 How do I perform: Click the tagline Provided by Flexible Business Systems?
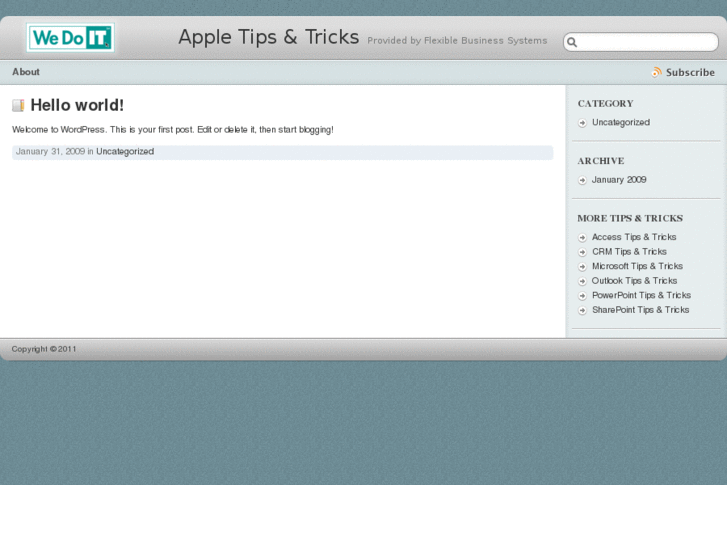click(x=457, y=41)
